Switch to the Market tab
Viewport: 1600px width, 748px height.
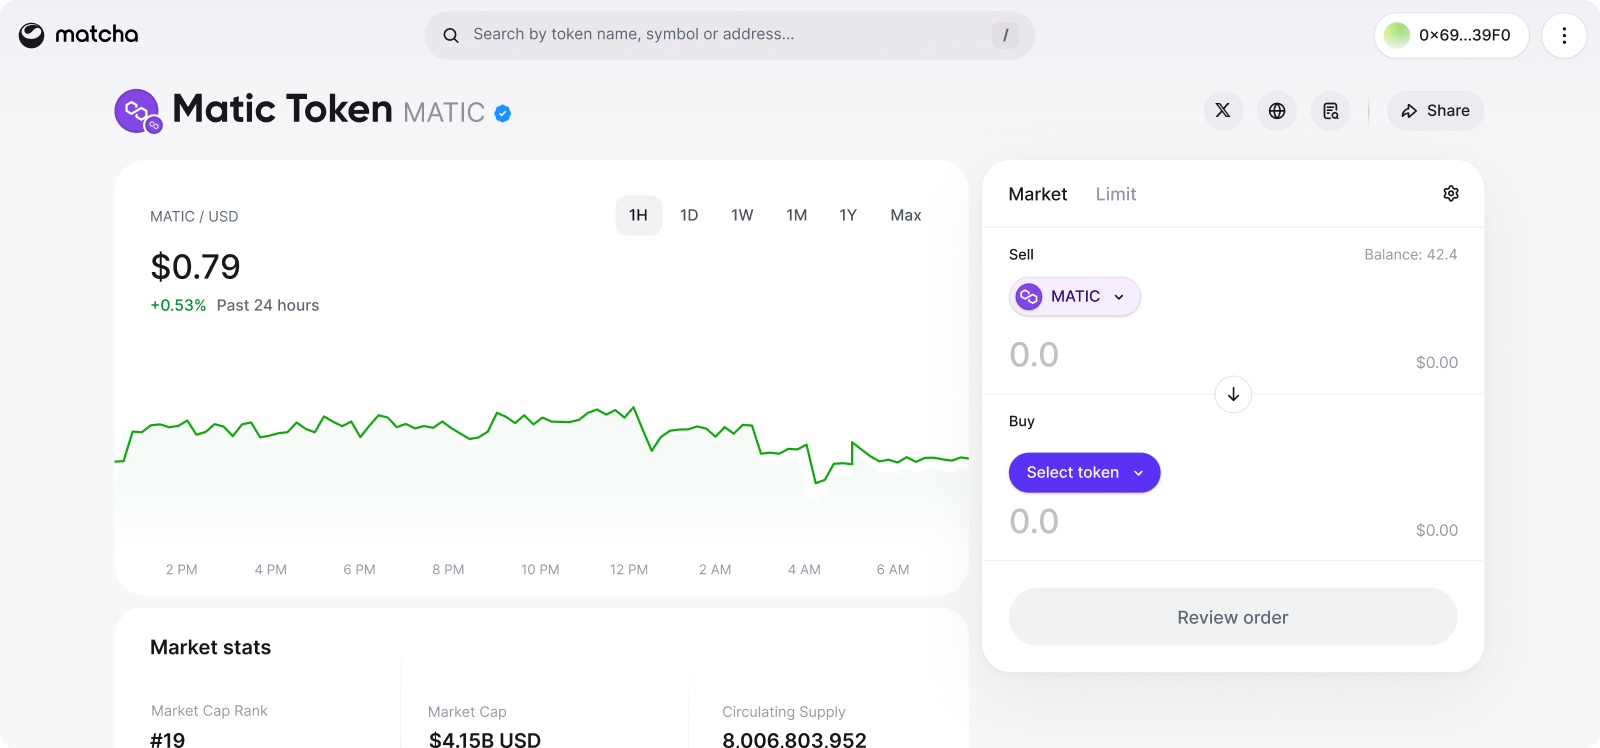tap(1037, 194)
